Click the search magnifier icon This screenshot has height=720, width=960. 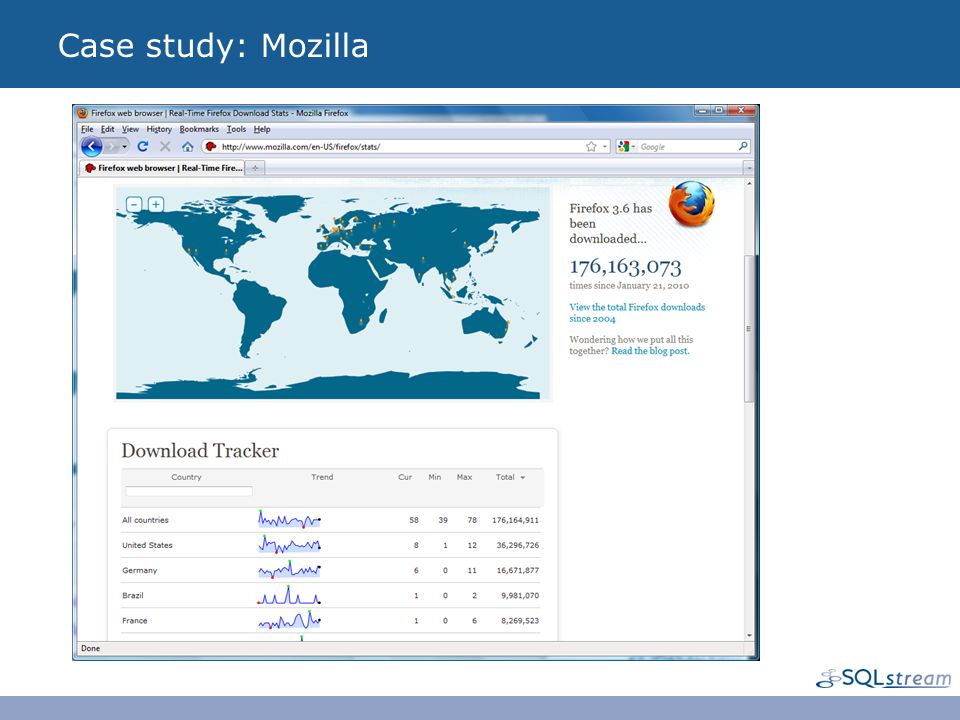click(743, 146)
